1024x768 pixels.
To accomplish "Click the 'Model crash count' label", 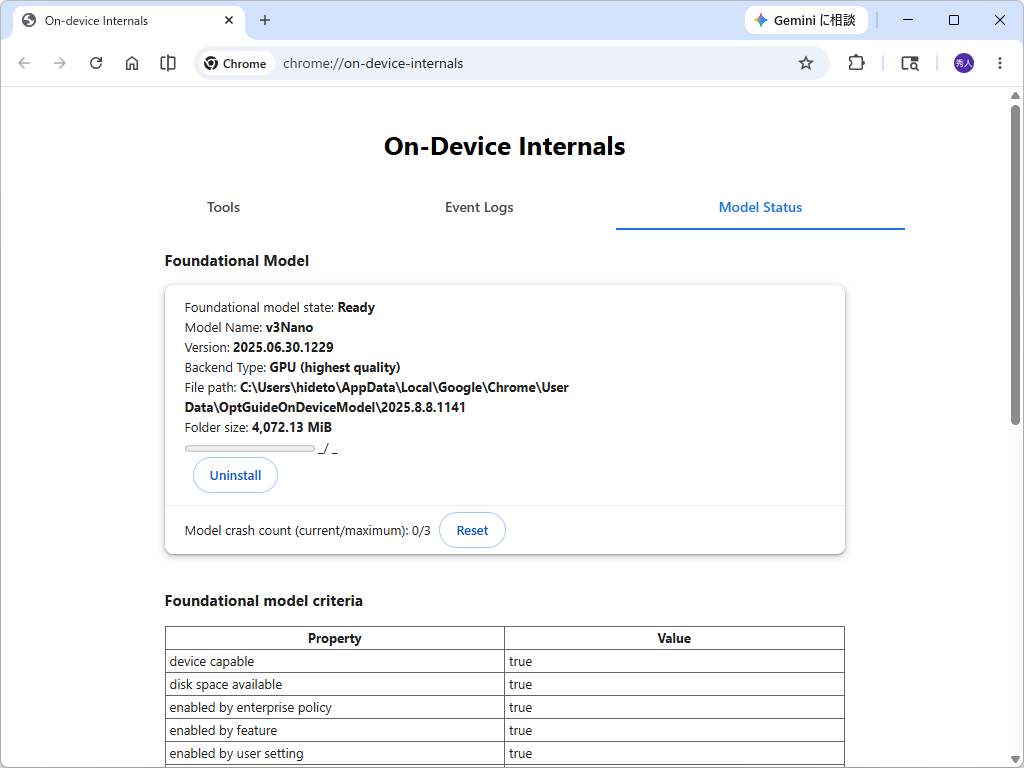I will click(x=296, y=530).
